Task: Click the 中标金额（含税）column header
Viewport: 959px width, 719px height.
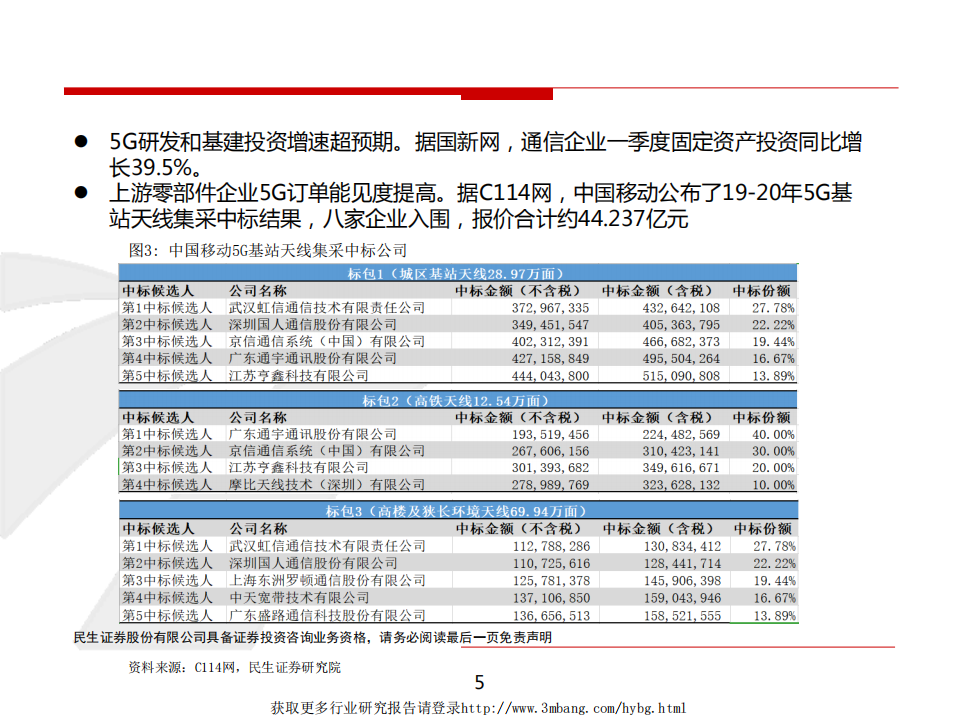Action: pos(658,288)
